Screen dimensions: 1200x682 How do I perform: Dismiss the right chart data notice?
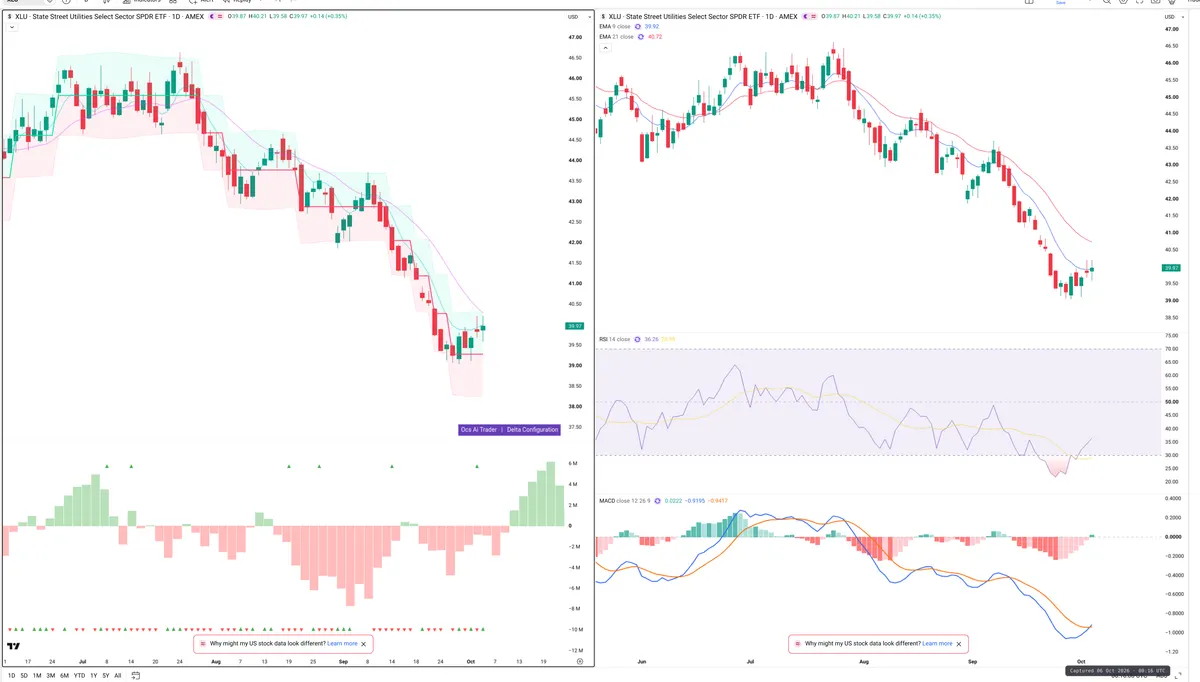click(960, 644)
